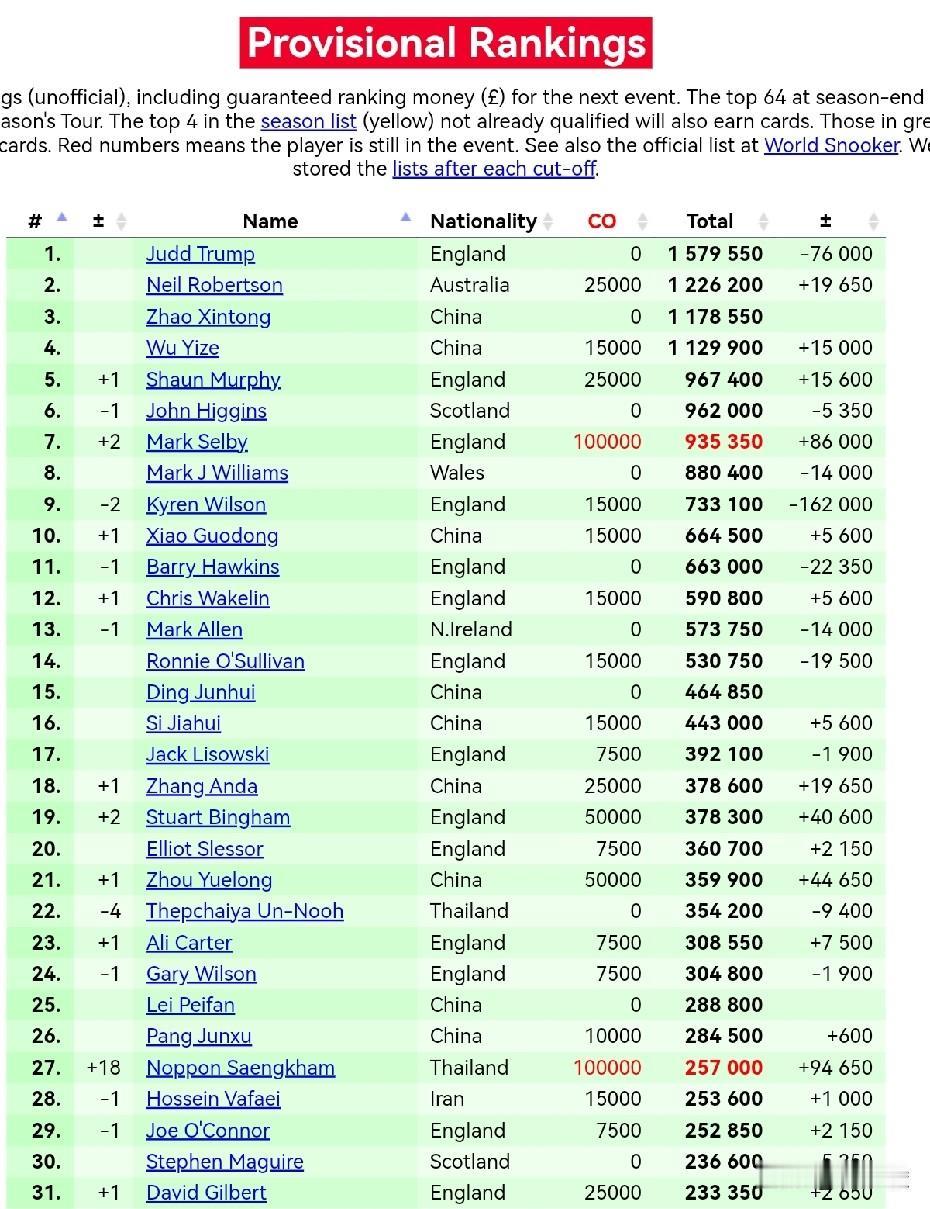
Task: Sort the rank change column arrows
Action: tap(122, 221)
